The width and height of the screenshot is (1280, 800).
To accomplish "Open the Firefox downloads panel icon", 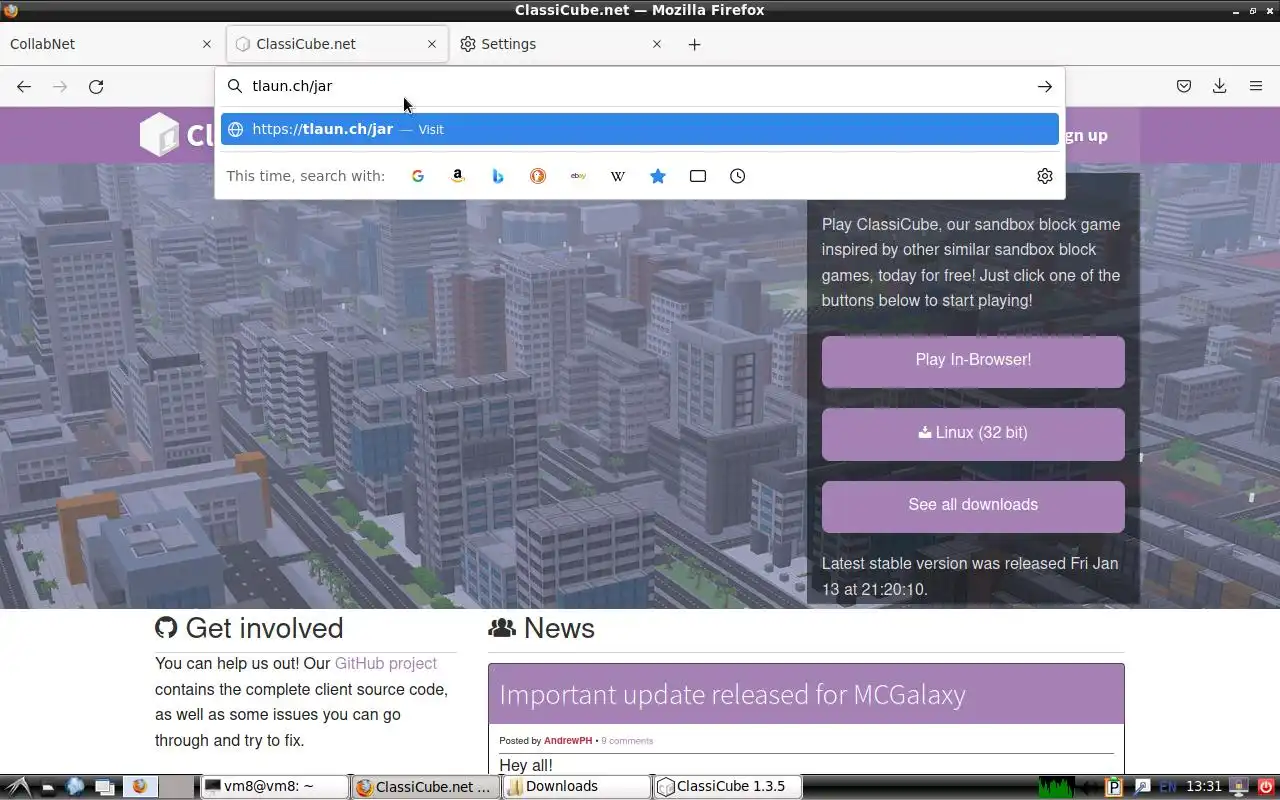I will pos(1220,87).
